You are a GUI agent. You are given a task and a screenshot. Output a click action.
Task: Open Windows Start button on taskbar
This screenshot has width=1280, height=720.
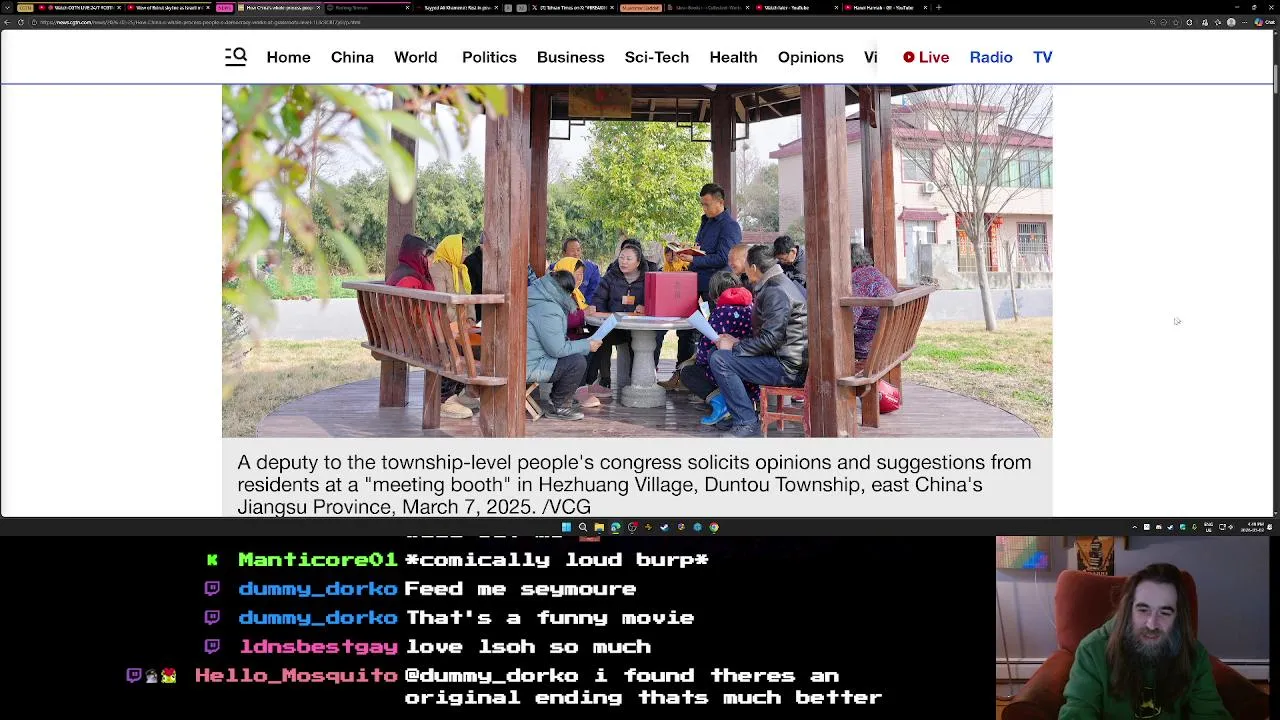(x=566, y=527)
